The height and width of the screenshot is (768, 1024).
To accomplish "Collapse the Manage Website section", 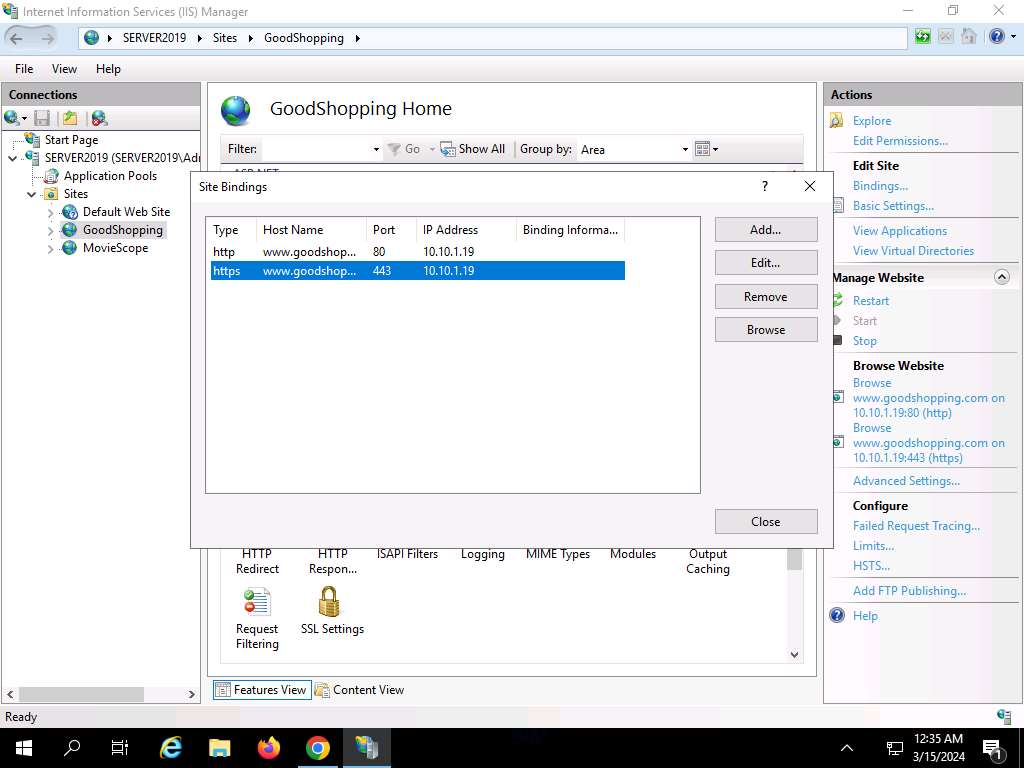I will pyautogui.click(x=1001, y=277).
